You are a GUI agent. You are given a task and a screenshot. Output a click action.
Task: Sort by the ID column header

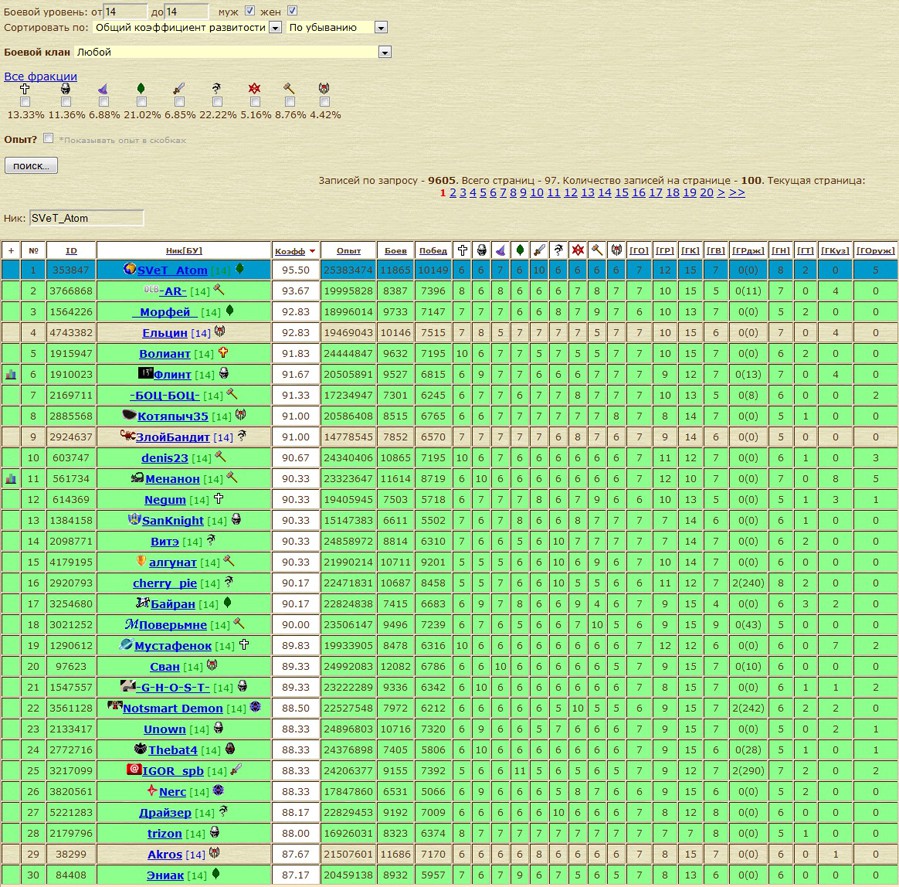click(x=71, y=251)
